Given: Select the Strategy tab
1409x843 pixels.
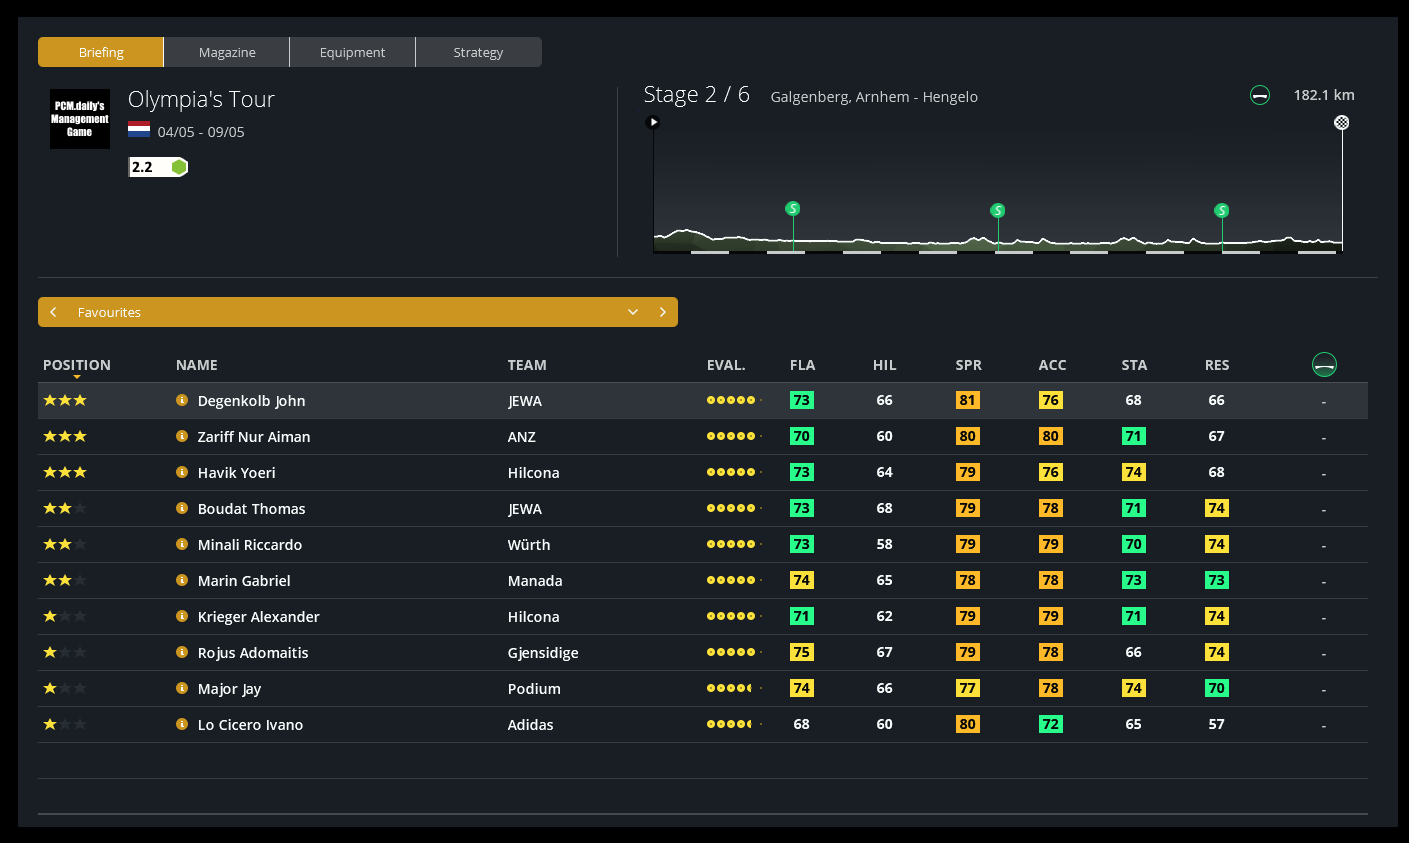Looking at the screenshot, I should 478,52.
